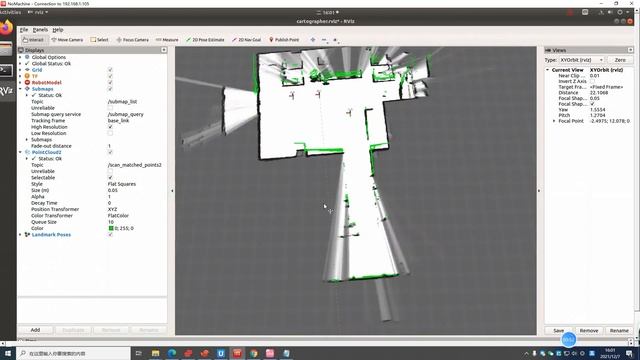Toggle the PointCloud2 Selectable checkbox
The width and height of the screenshot is (640, 360).
[110, 178]
